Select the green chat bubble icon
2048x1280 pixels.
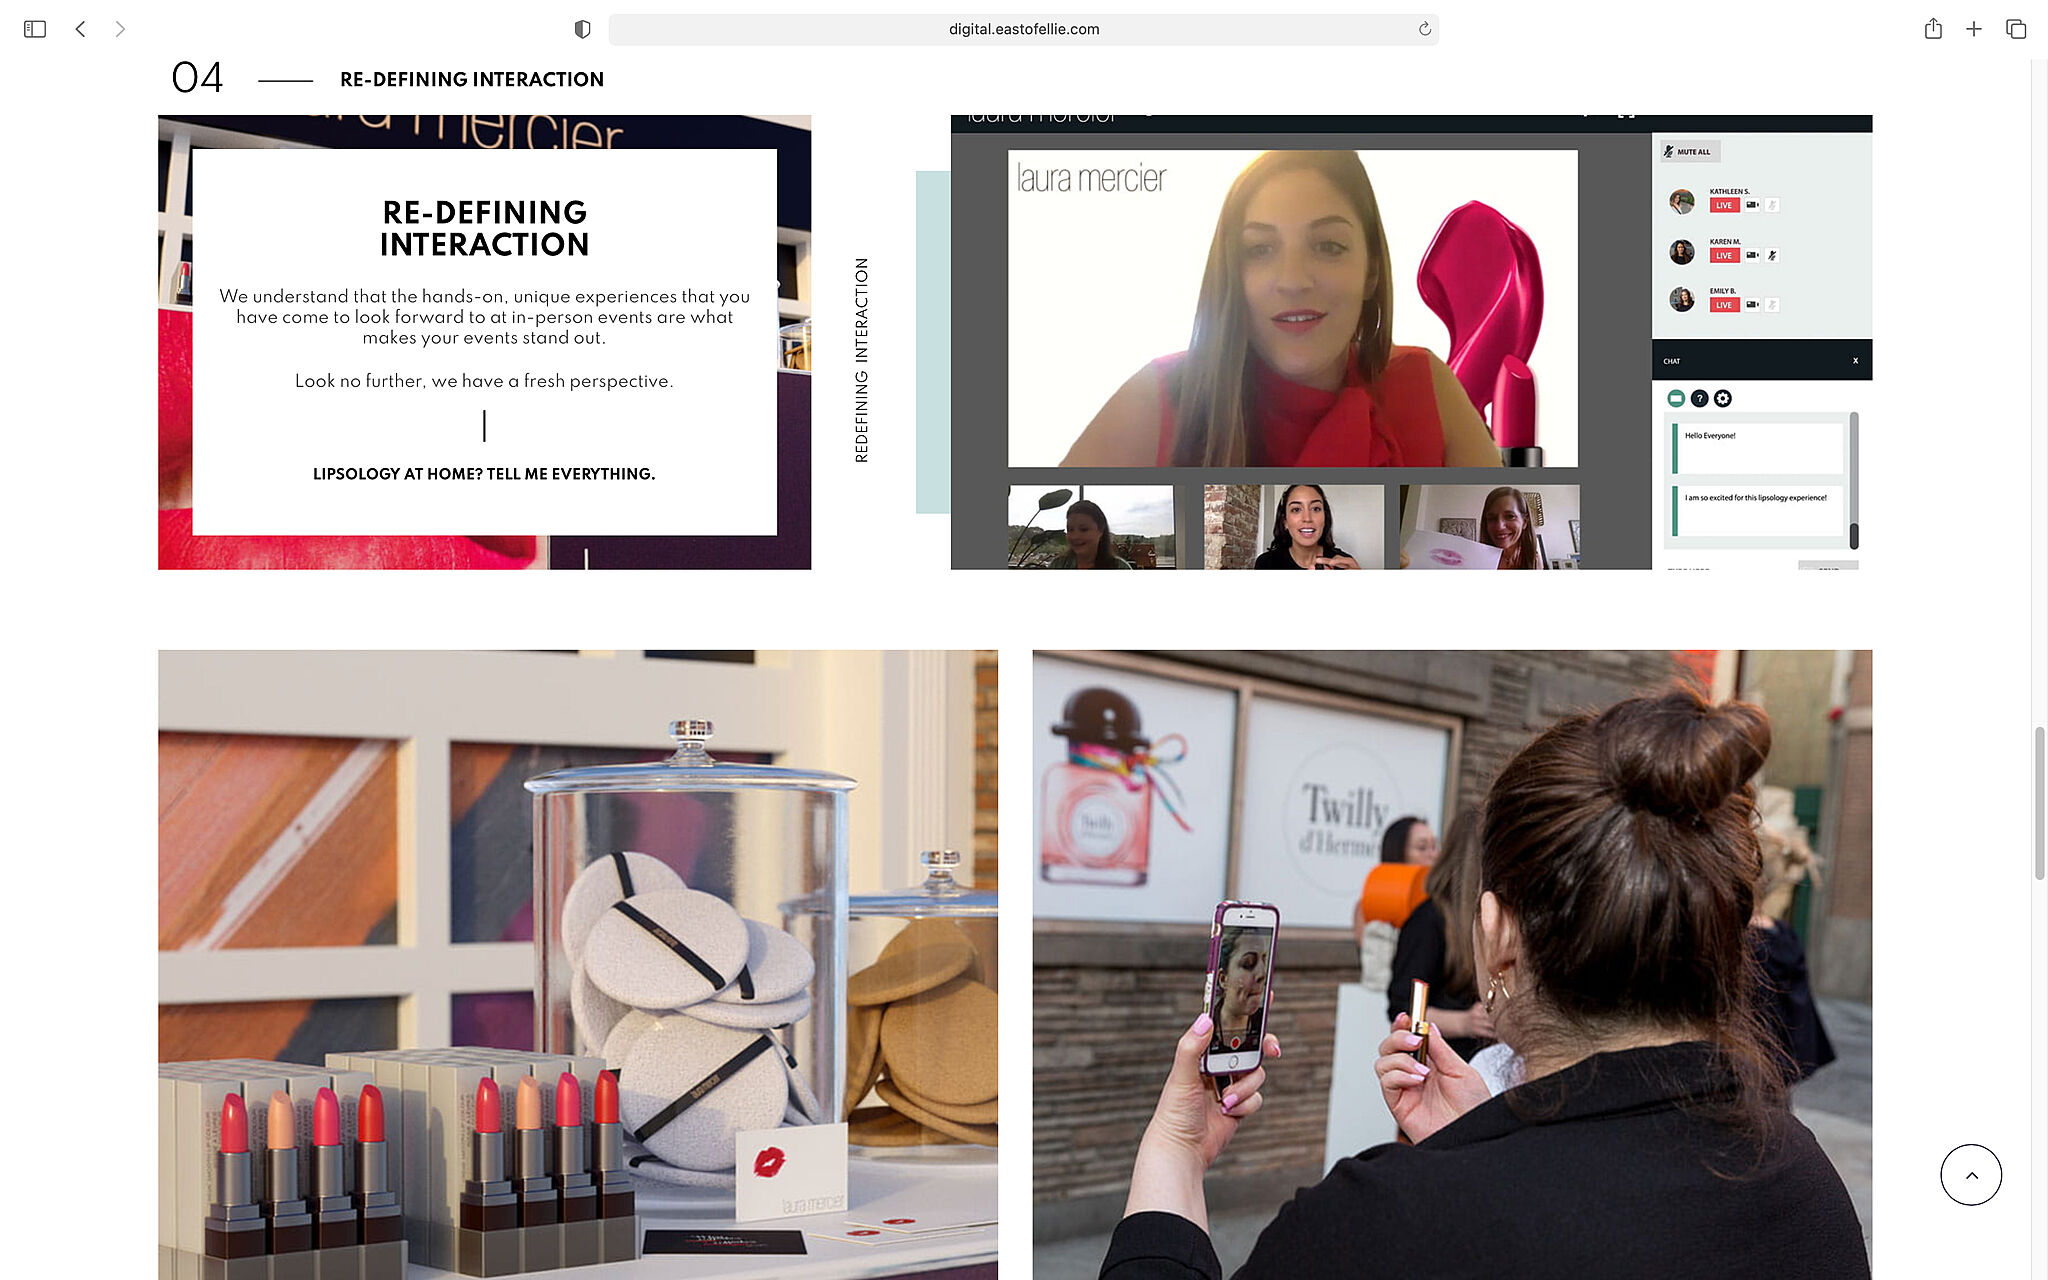(1676, 398)
